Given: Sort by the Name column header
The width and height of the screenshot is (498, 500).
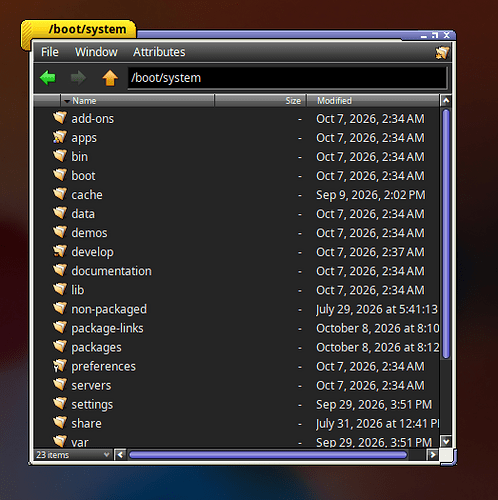Looking at the screenshot, I should (x=137, y=101).
